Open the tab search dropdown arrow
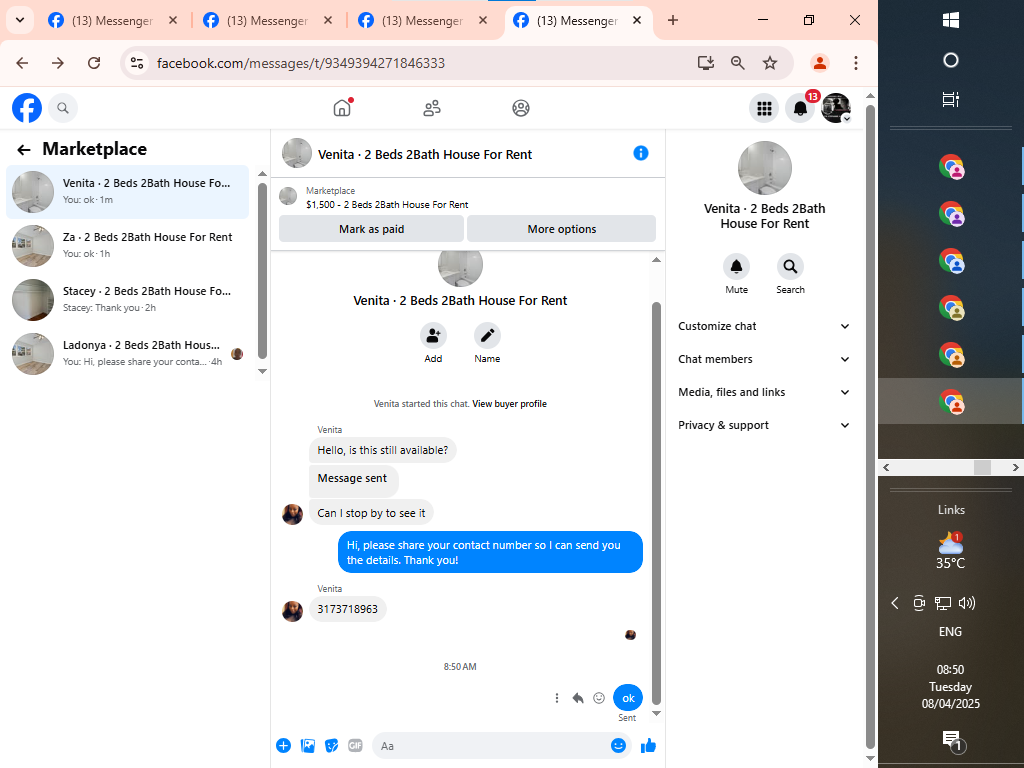The width and height of the screenshot is (1024, 768). point(20,20)
